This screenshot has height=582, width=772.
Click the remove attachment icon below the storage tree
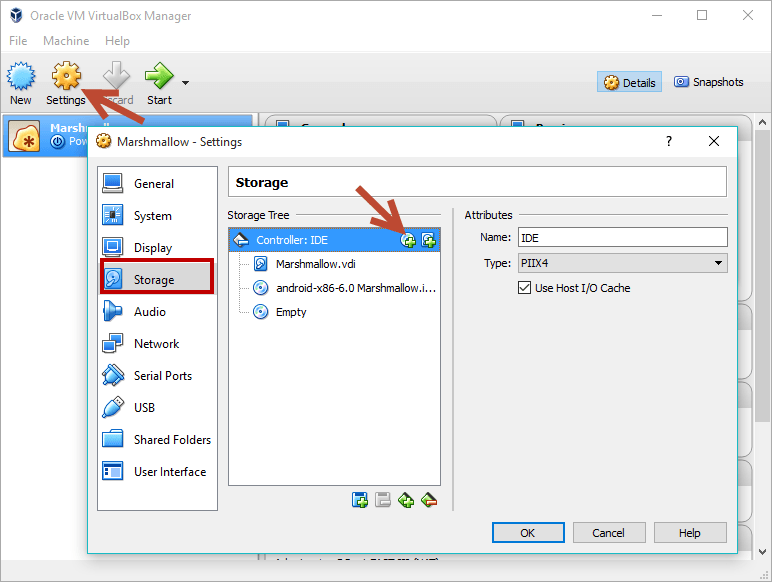(429, 500)
